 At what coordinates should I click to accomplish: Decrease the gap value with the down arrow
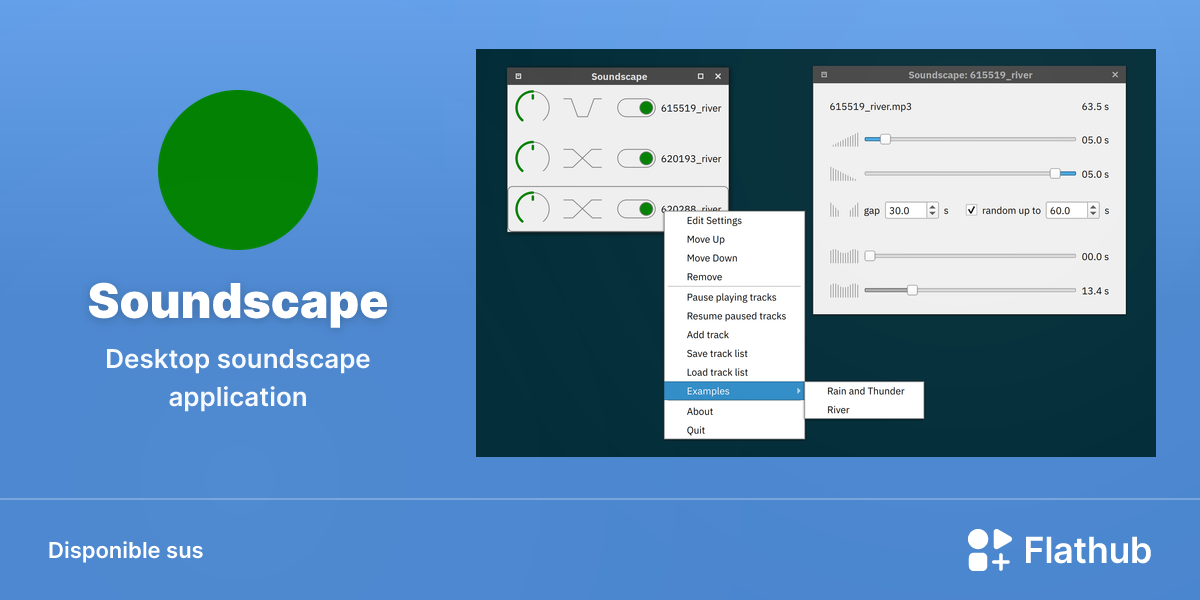tap(933, 214)
